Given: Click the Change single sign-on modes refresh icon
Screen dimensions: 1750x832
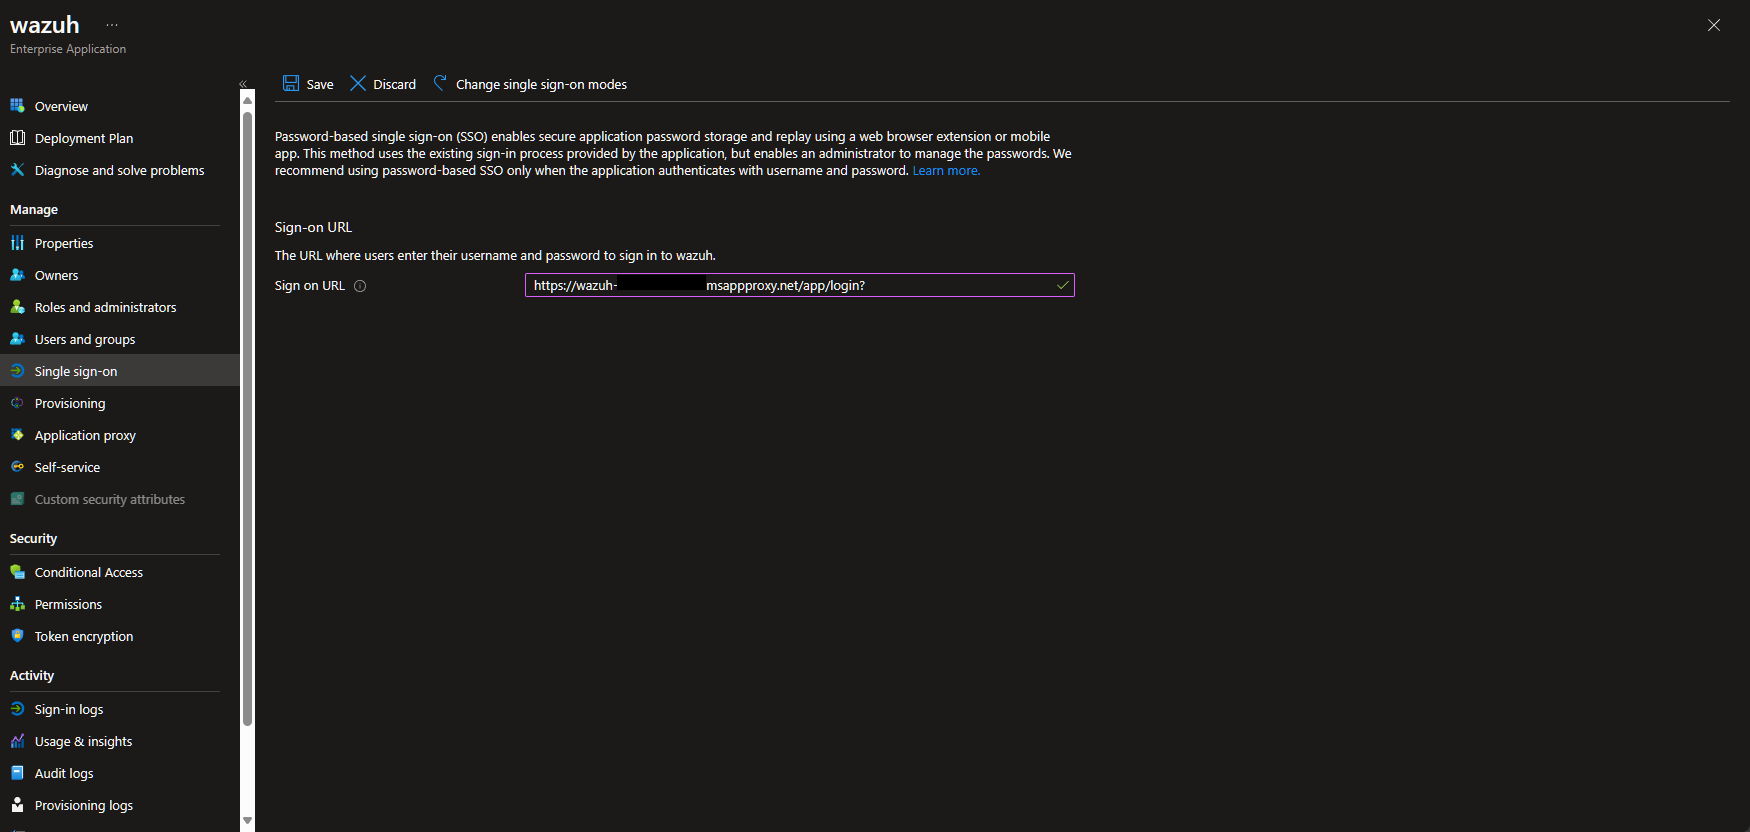Looking at the screenshot, I should [440, 83].
